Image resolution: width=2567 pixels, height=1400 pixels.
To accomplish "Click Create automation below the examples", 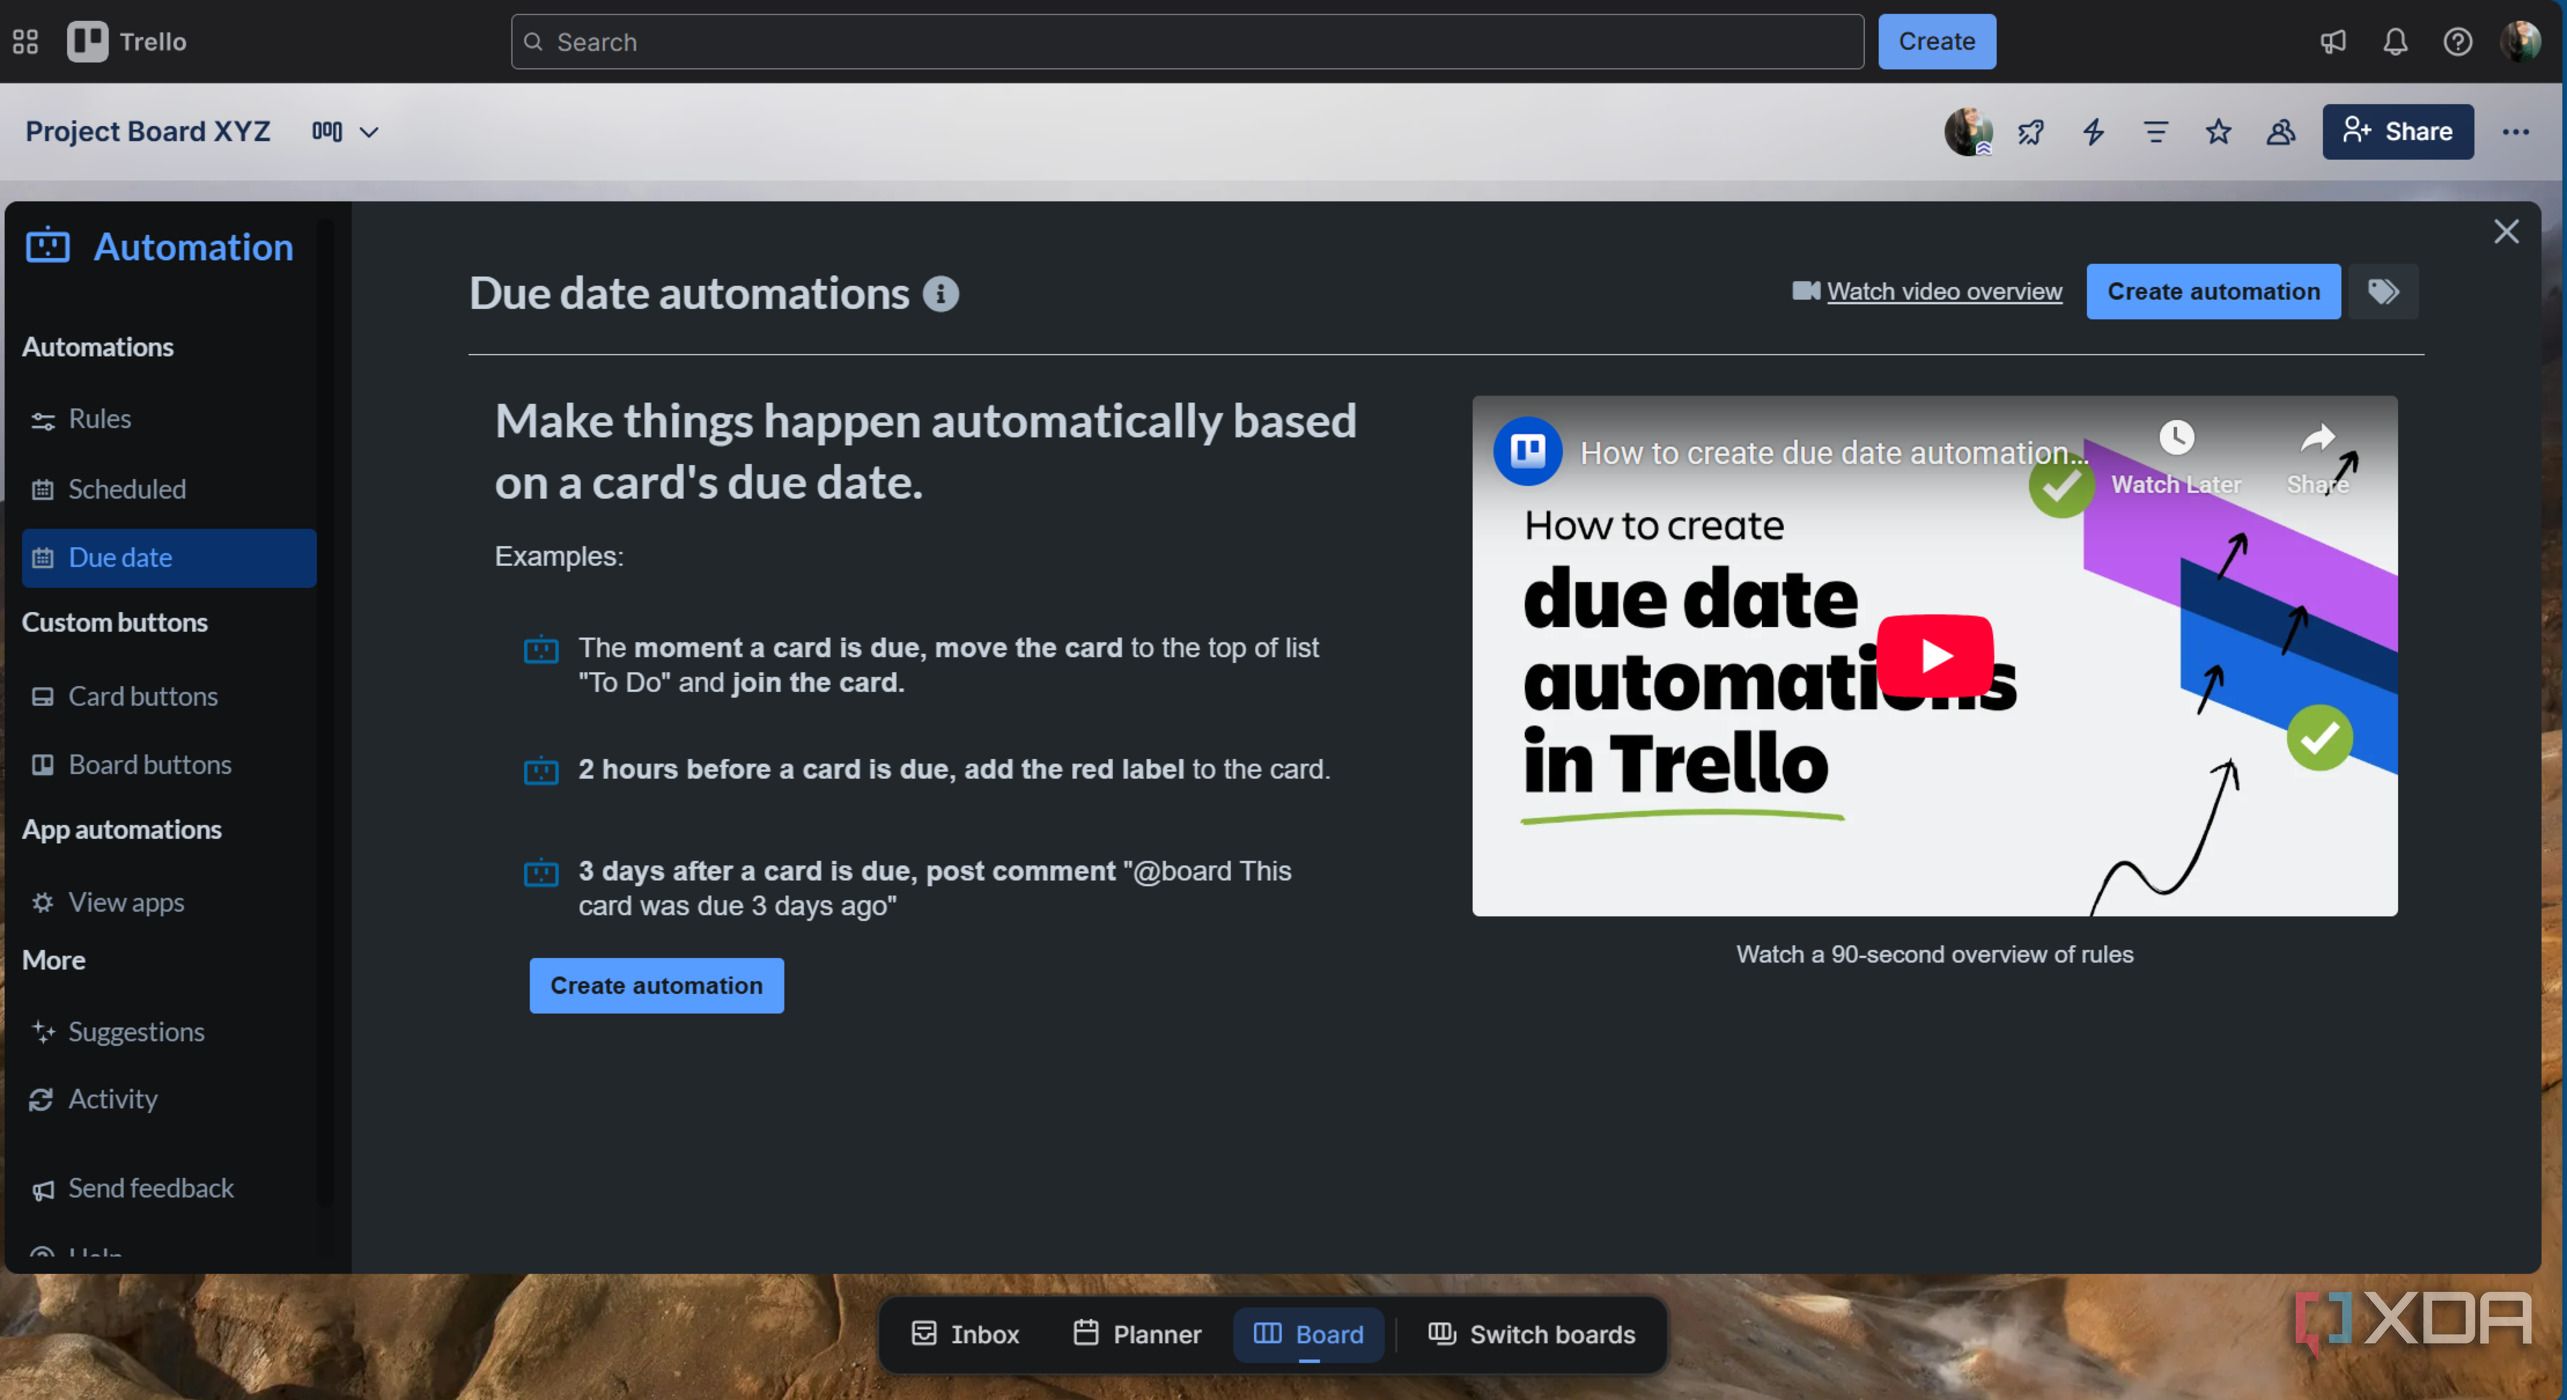I will coord(656,986).
